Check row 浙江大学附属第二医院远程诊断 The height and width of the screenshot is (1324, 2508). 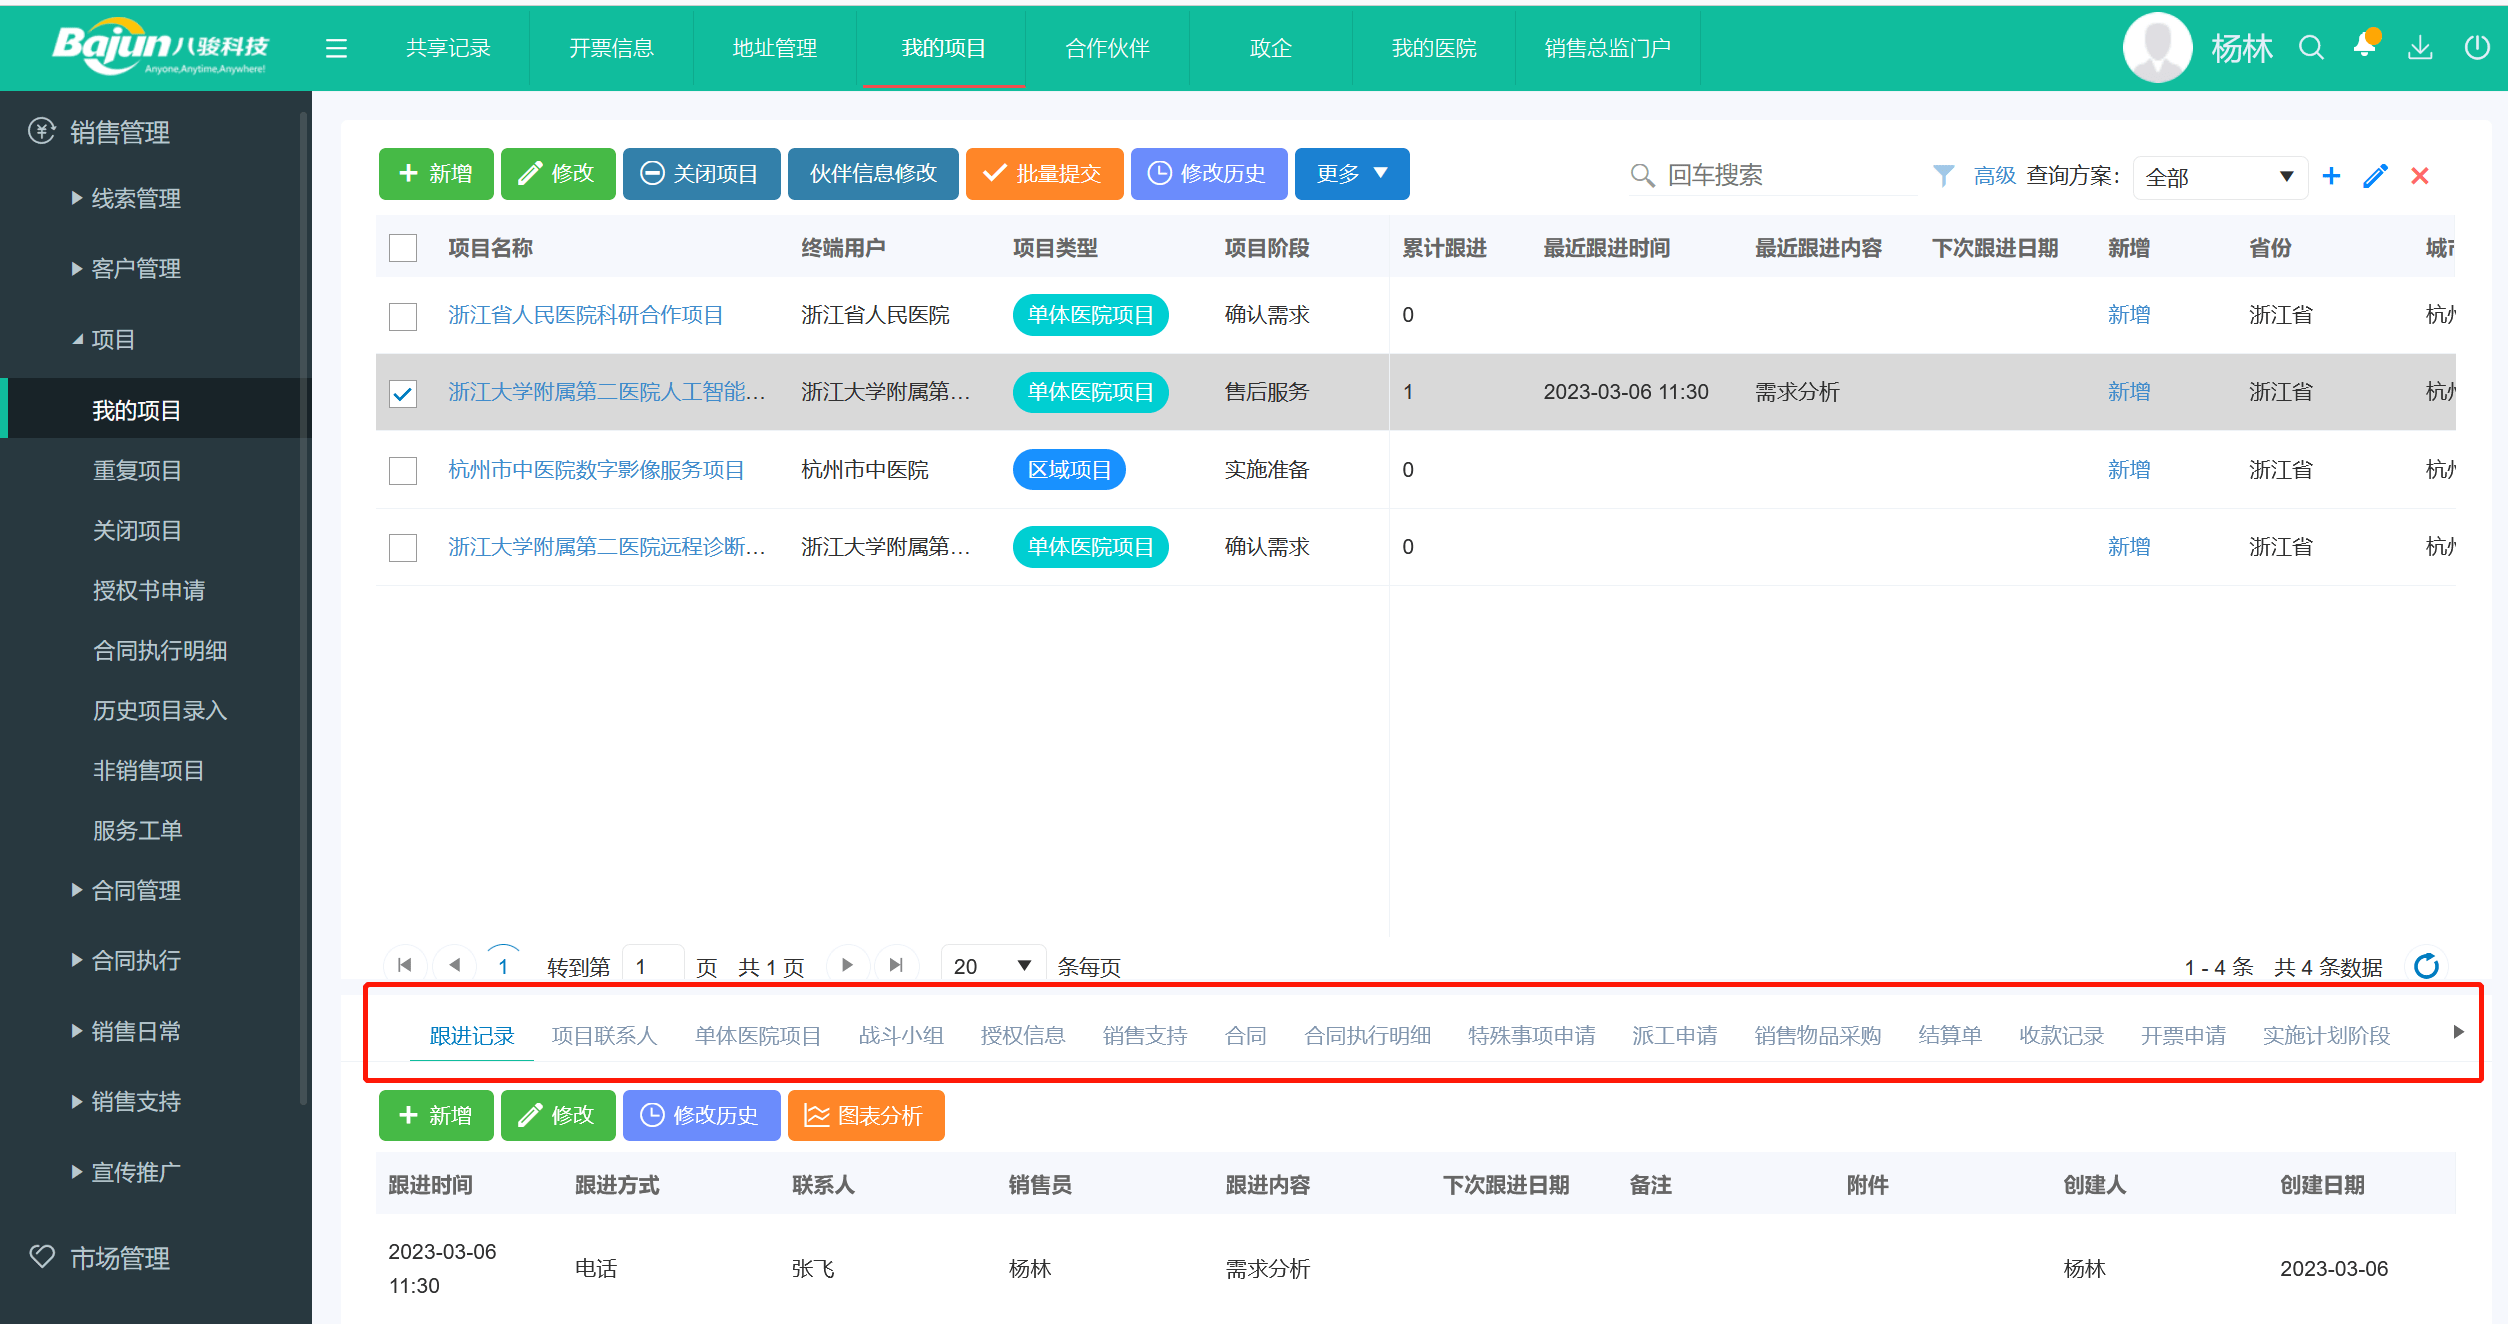tap(403, 548)
